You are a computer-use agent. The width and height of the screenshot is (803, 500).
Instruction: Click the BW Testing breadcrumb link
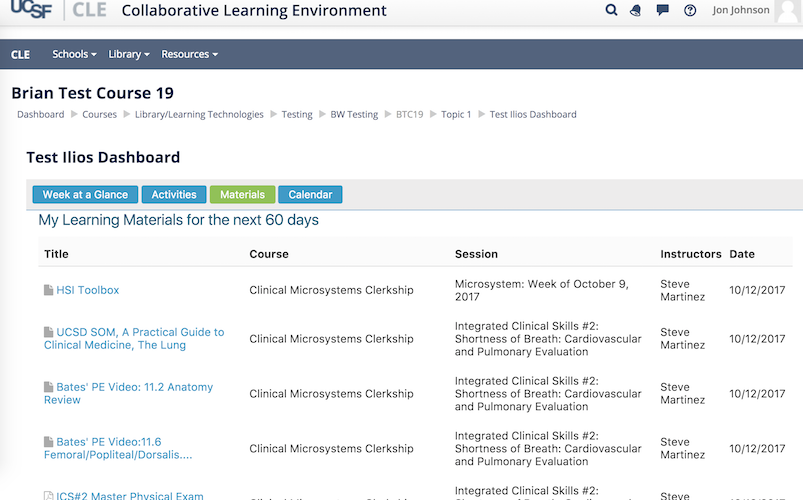(x=354, y=115)
